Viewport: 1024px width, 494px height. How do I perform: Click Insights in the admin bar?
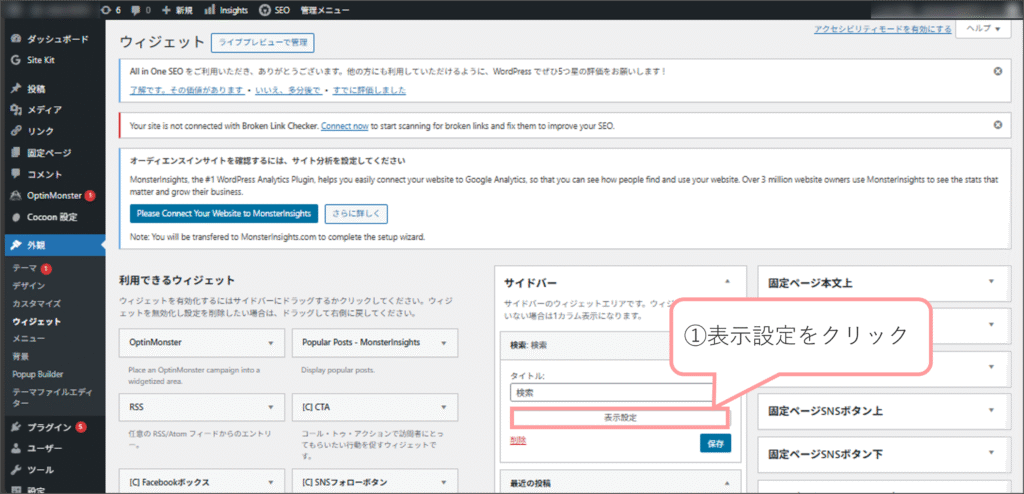(x=225, y=10)
